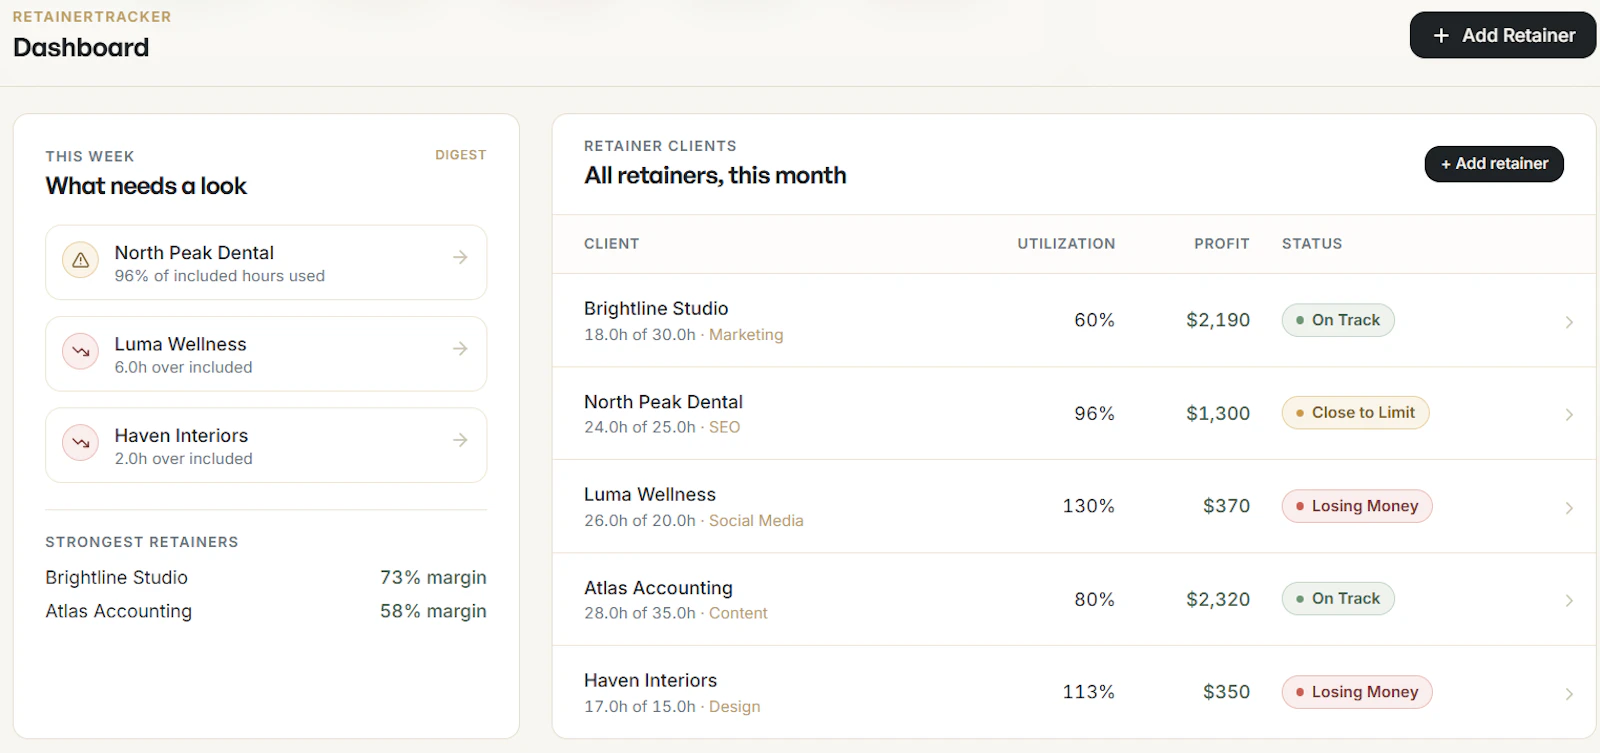Click the Design tag under Haven Interiors
The image size is (1600, 753).
pyautogui.click(x=735, y=707)
